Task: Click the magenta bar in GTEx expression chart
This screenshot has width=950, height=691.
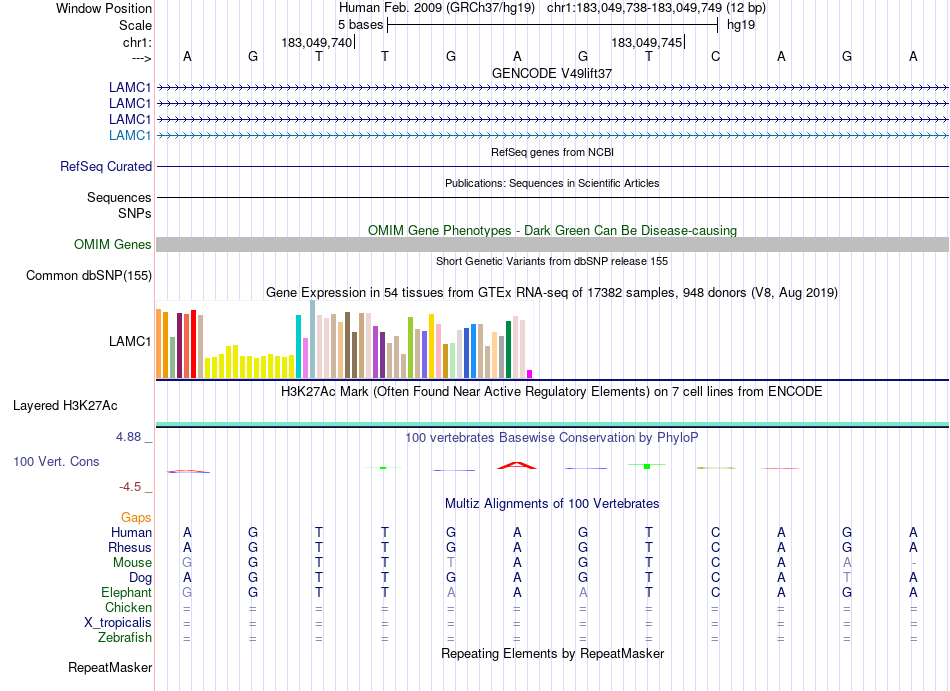Action: [530, 374]
